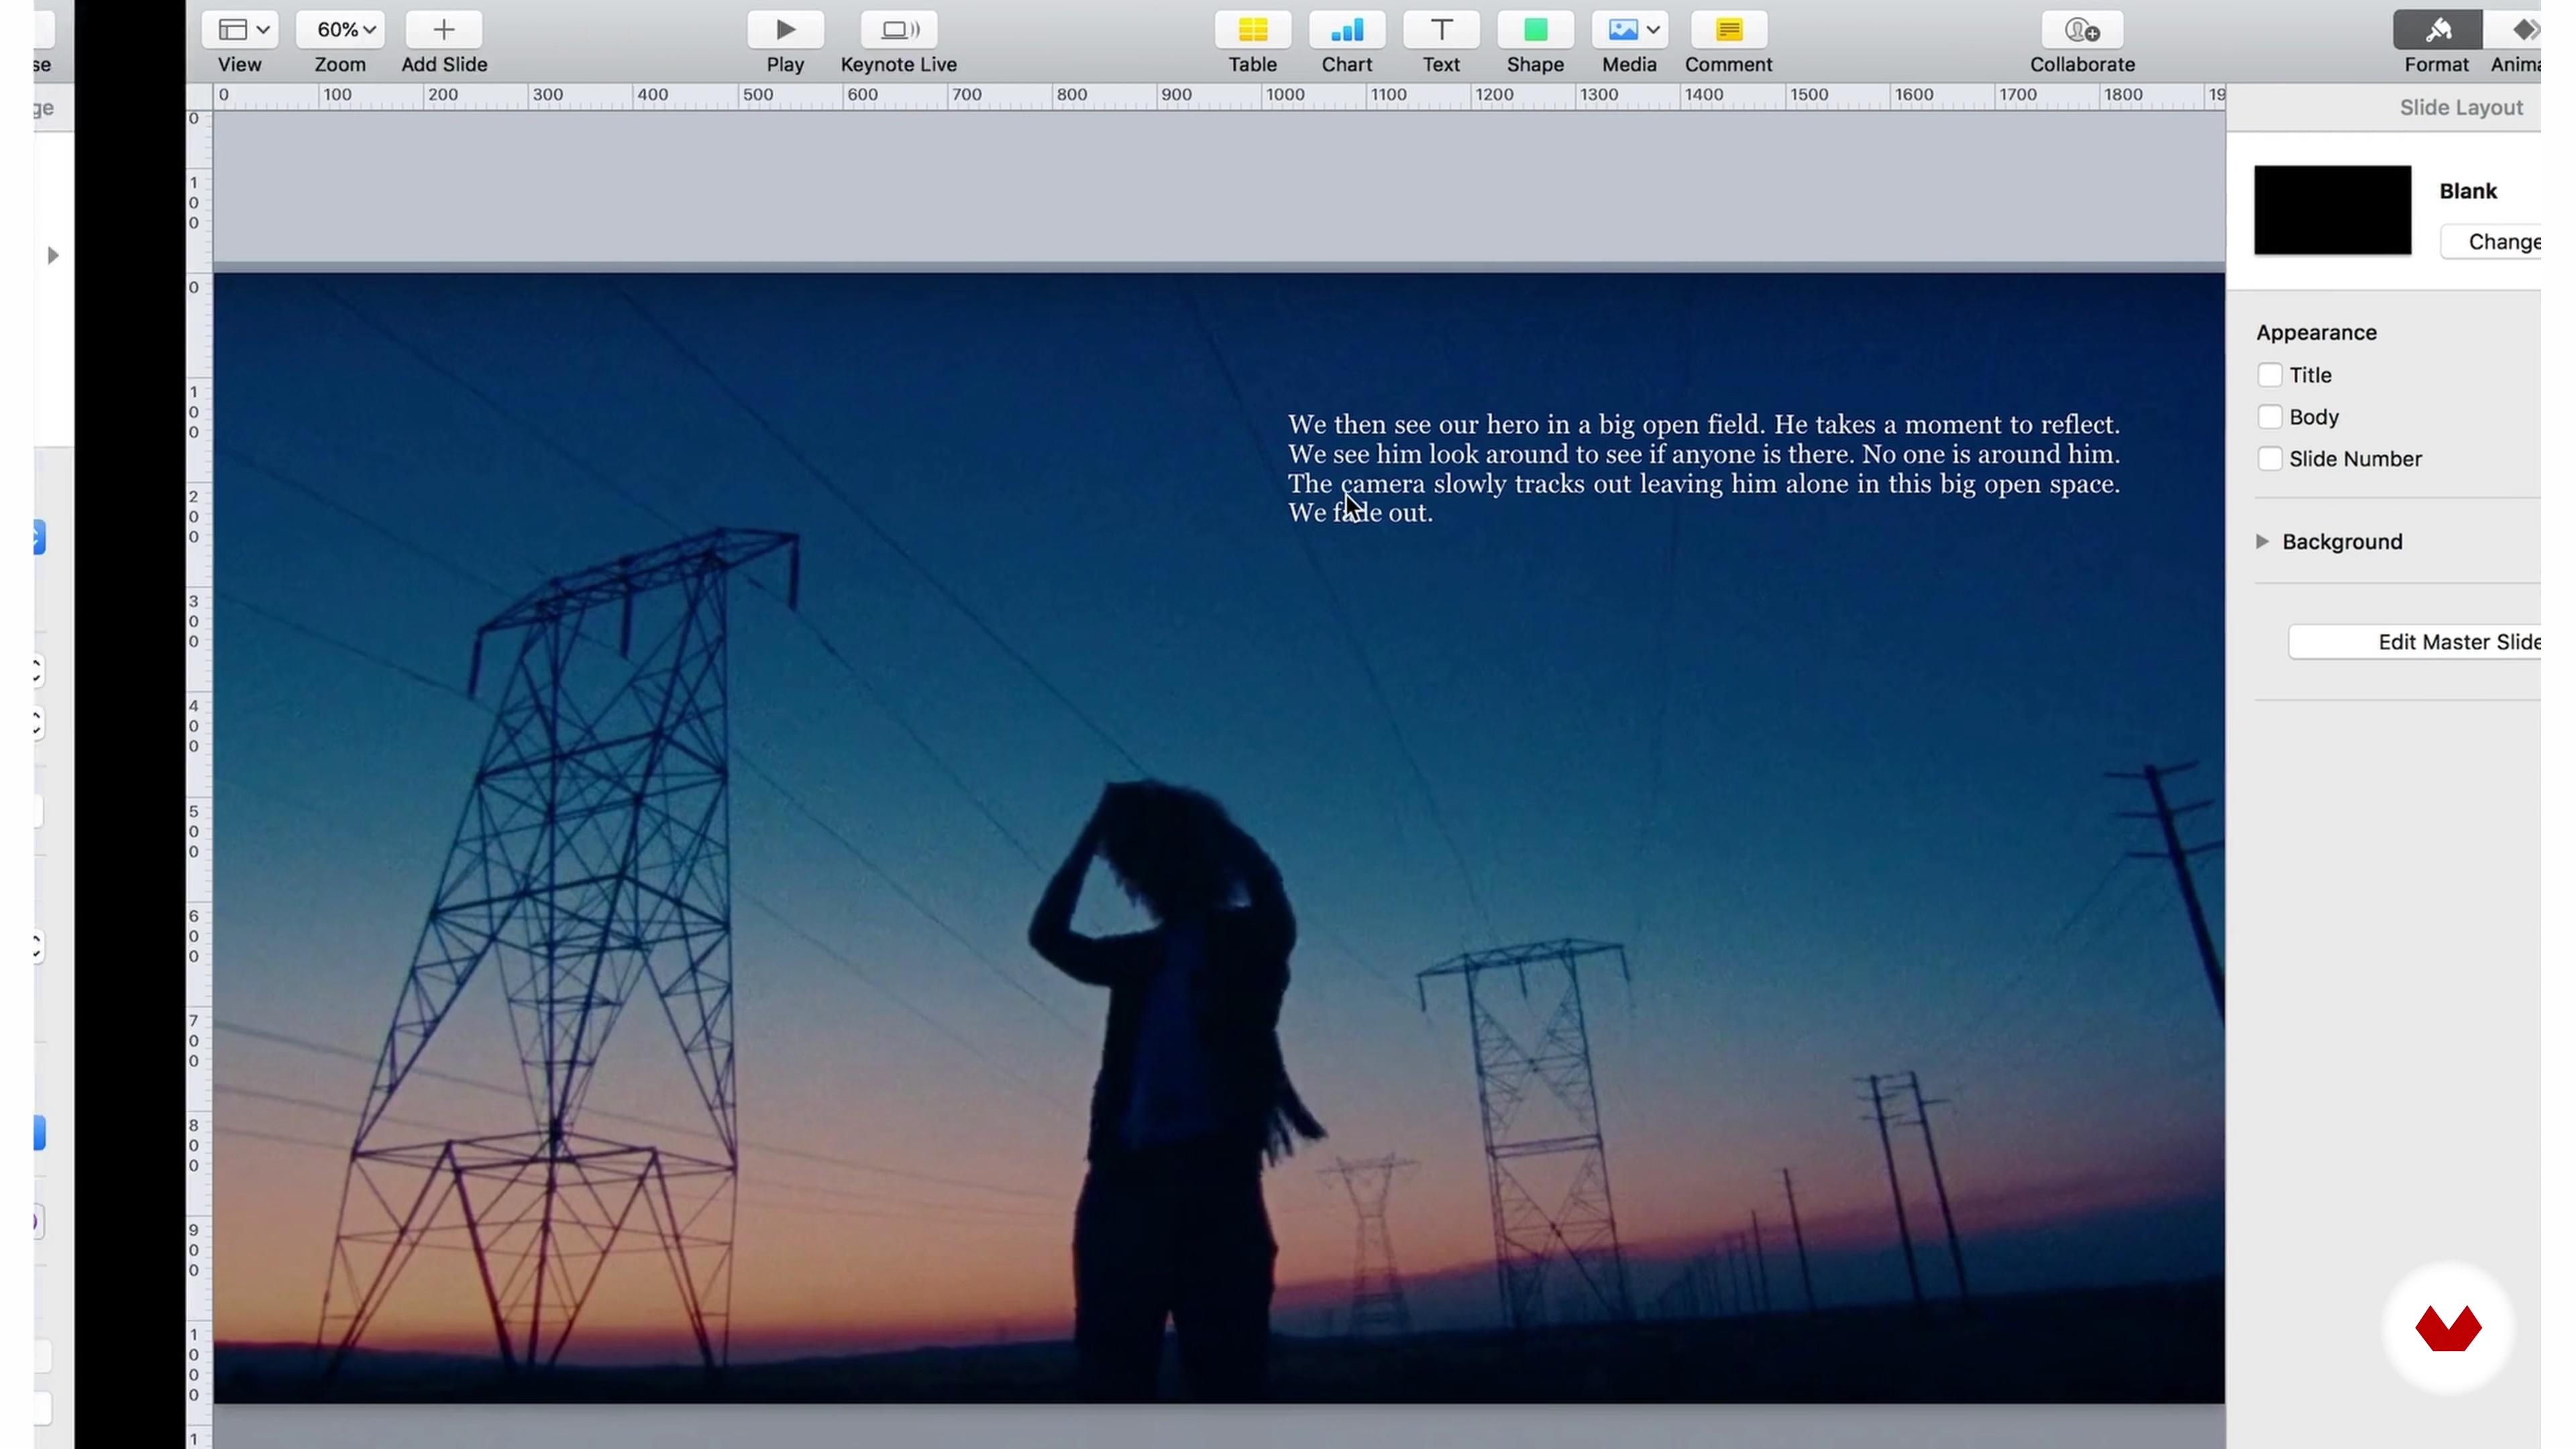Enable the Body checkbox

coord(2269,417)
